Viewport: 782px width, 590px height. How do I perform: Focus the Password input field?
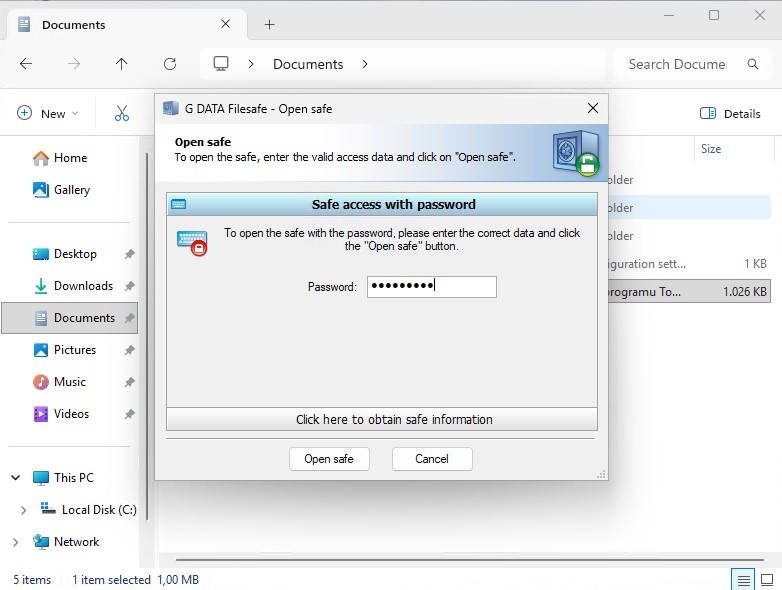432,287
